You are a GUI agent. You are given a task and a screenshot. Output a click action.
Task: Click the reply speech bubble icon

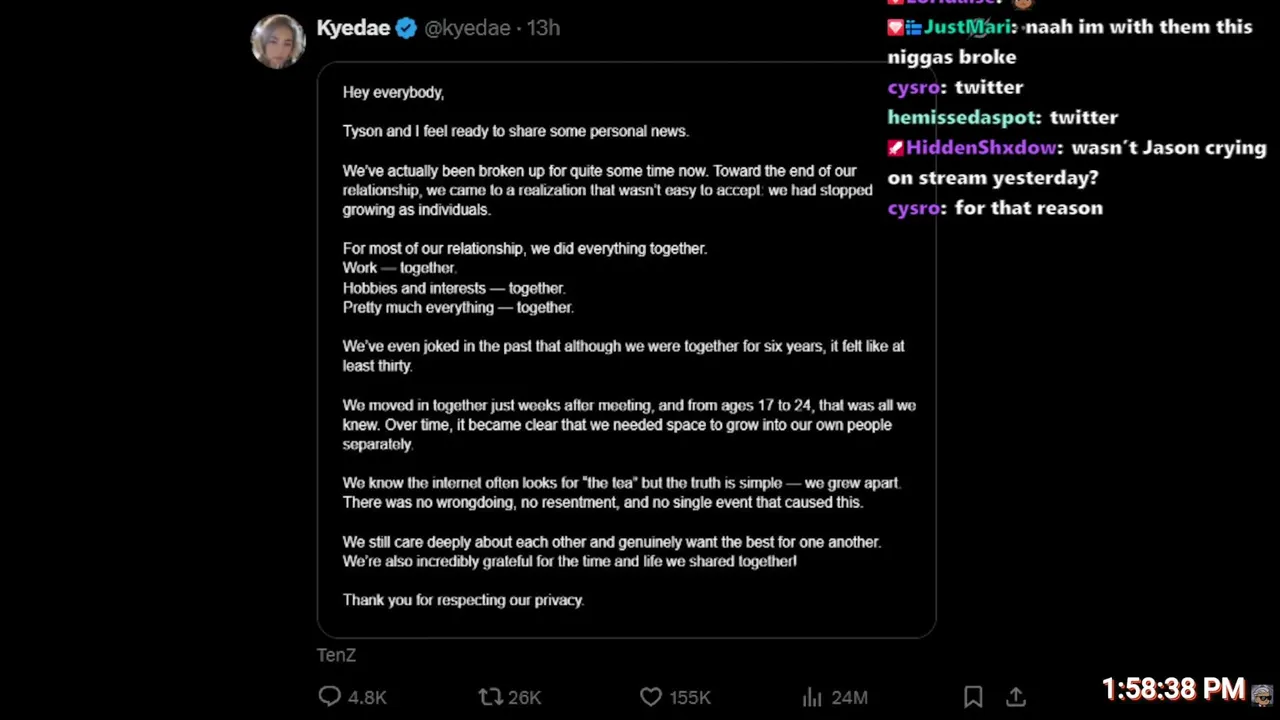(329, 697)
